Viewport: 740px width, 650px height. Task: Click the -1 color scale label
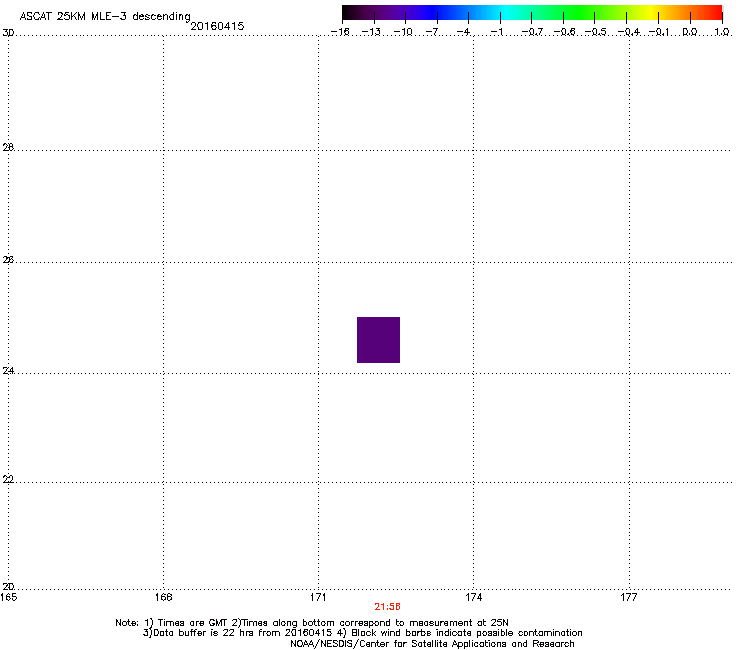tap(496, 32)
